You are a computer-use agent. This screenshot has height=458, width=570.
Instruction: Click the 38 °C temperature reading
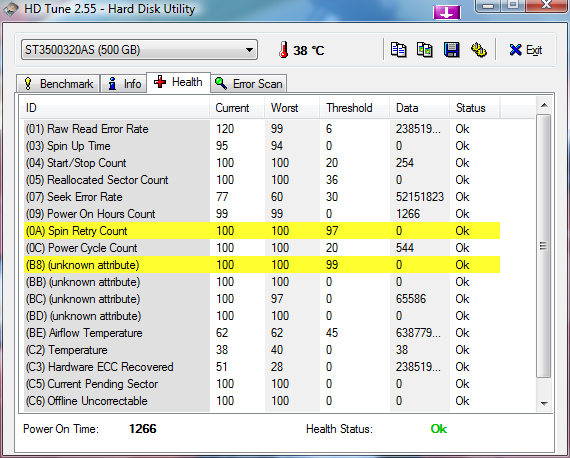click(x=308, y=51)
